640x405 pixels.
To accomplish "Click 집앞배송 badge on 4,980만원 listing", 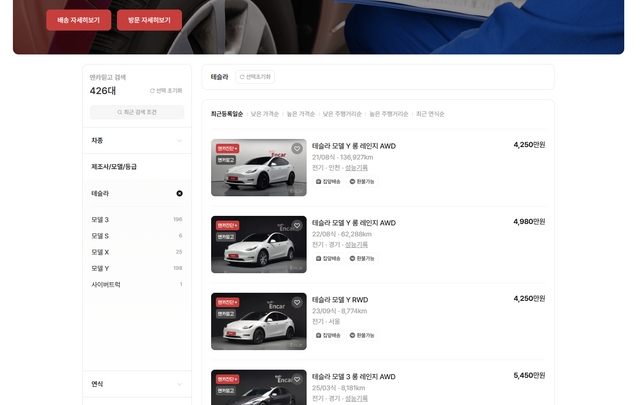I will pyautogui.click(x=328, y=258).
